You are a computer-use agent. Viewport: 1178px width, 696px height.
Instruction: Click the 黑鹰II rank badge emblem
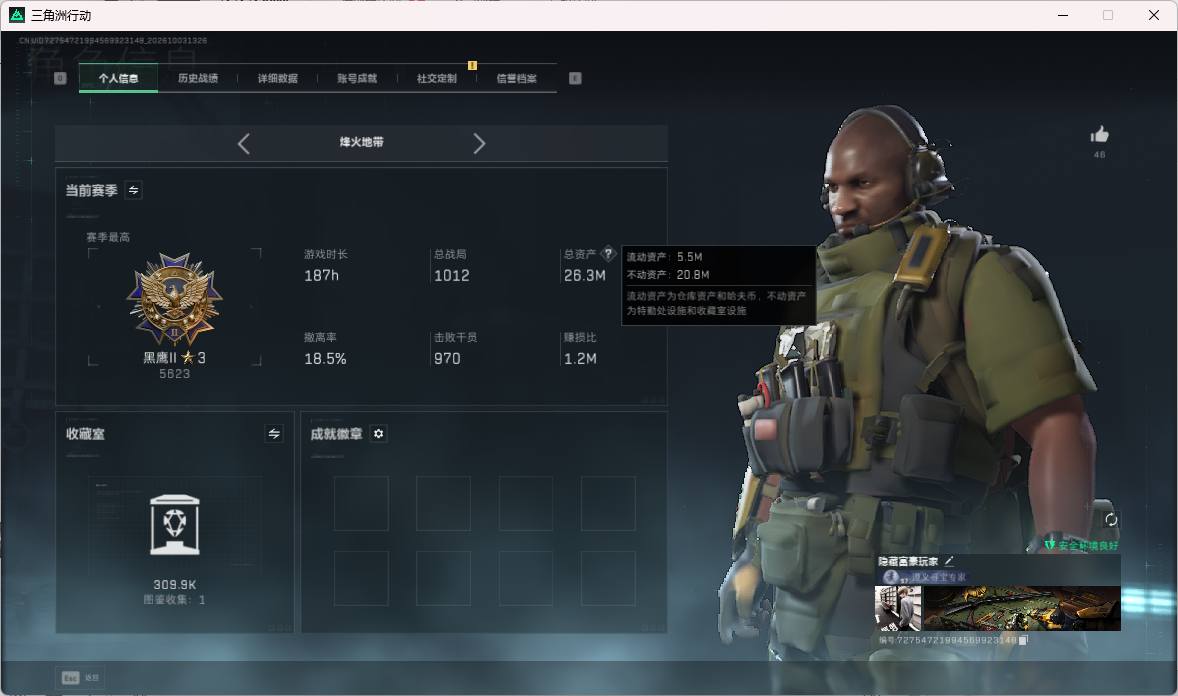[174, 299]
